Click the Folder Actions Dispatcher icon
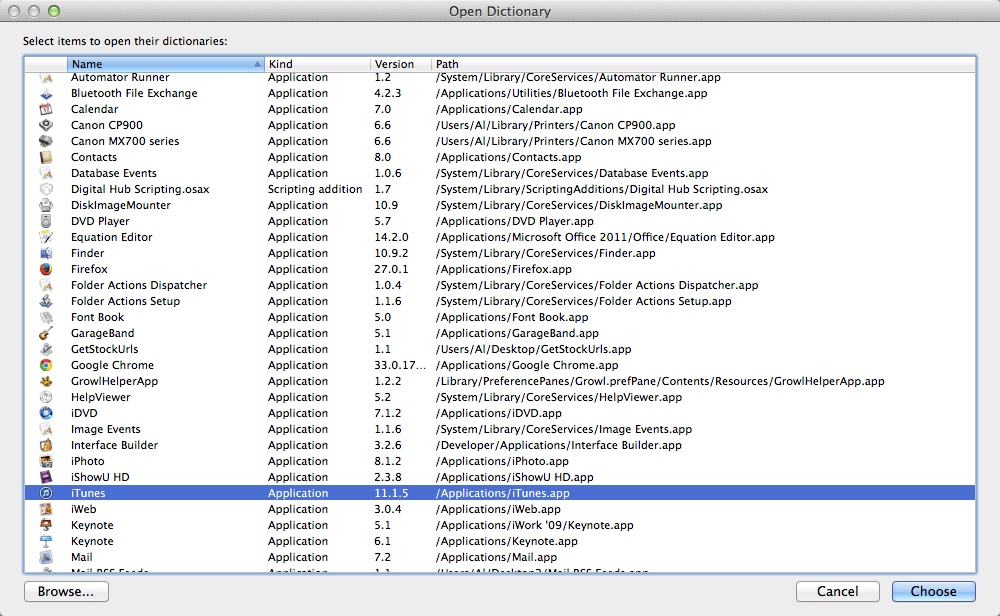This screenshot has height=616, width=1000. (46, 286)
